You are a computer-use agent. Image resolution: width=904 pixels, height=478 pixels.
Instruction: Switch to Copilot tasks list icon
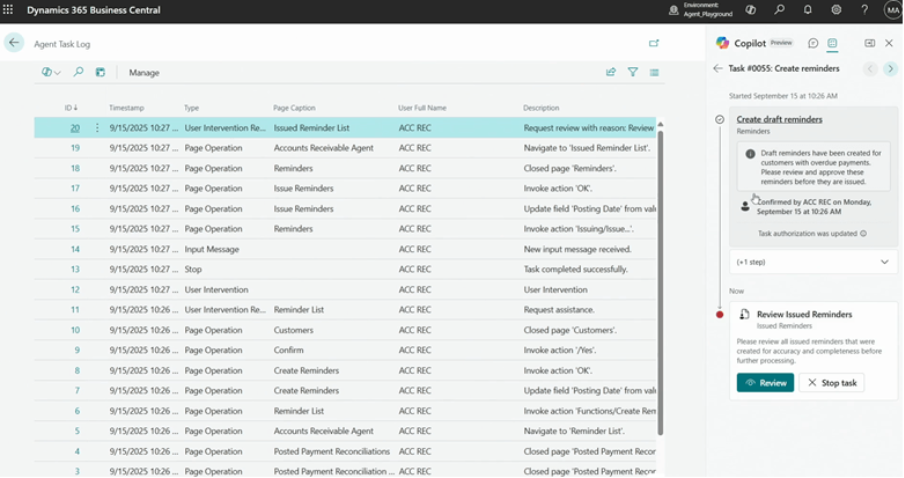pyautogui.click(x=832, y=43)
